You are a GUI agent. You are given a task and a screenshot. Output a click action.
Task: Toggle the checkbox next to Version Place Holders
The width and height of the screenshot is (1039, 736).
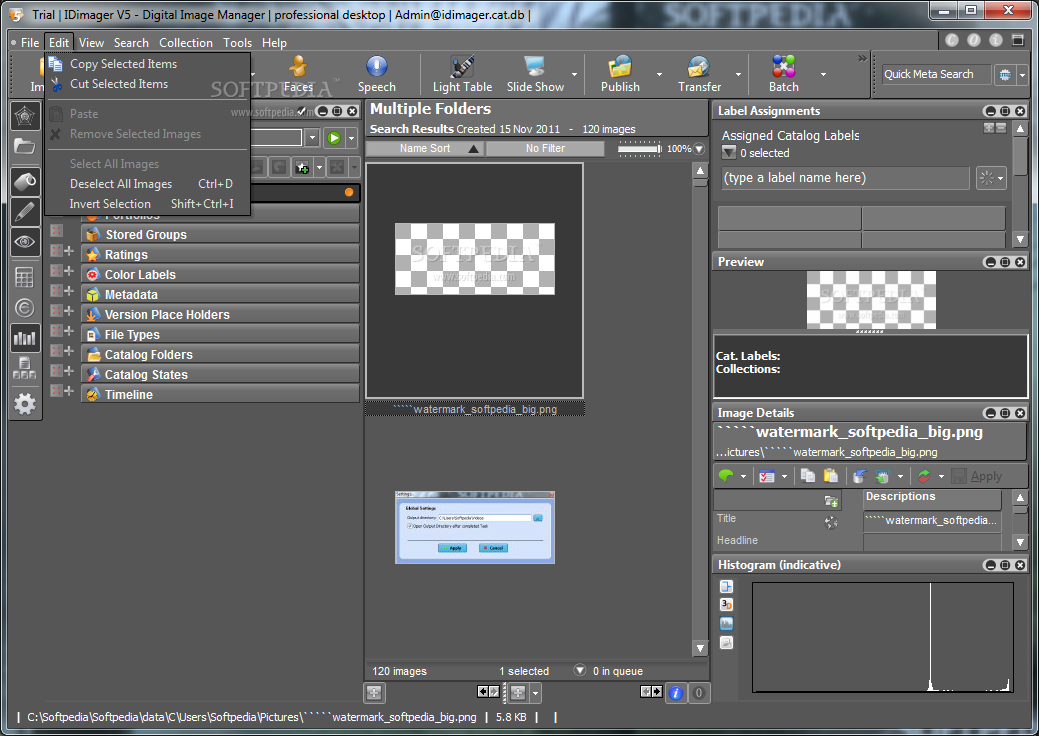point(56,311)
